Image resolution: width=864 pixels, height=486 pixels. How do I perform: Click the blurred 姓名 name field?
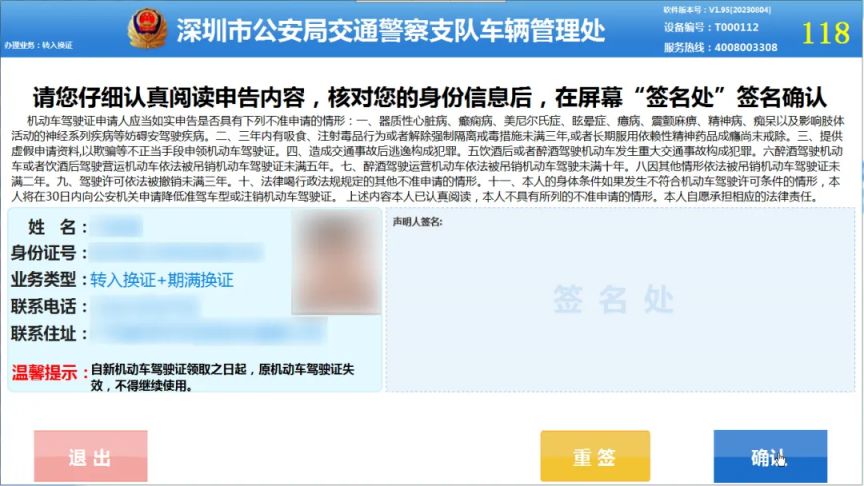point(116,226)
